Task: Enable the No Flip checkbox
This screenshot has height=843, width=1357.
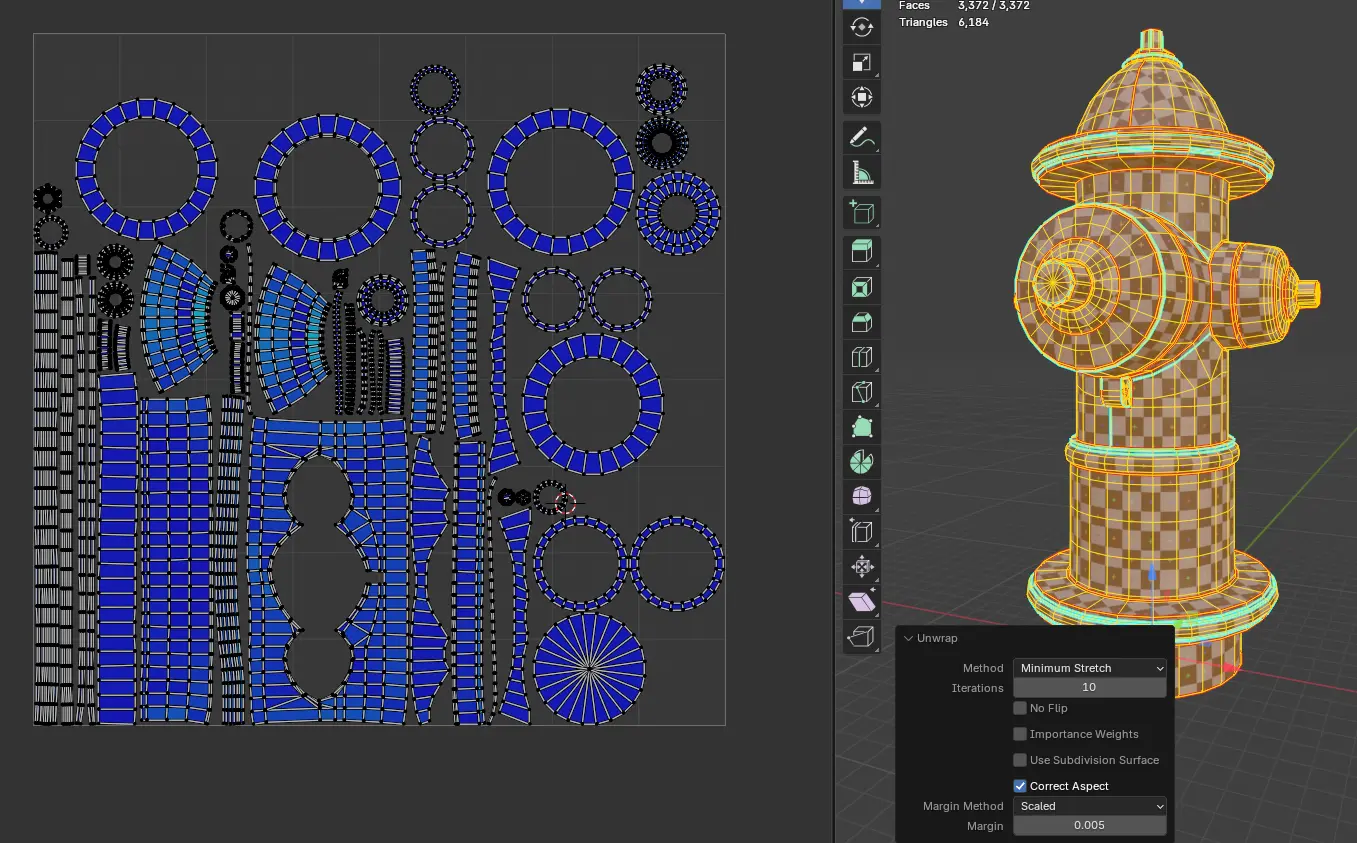Action: 1020,708
